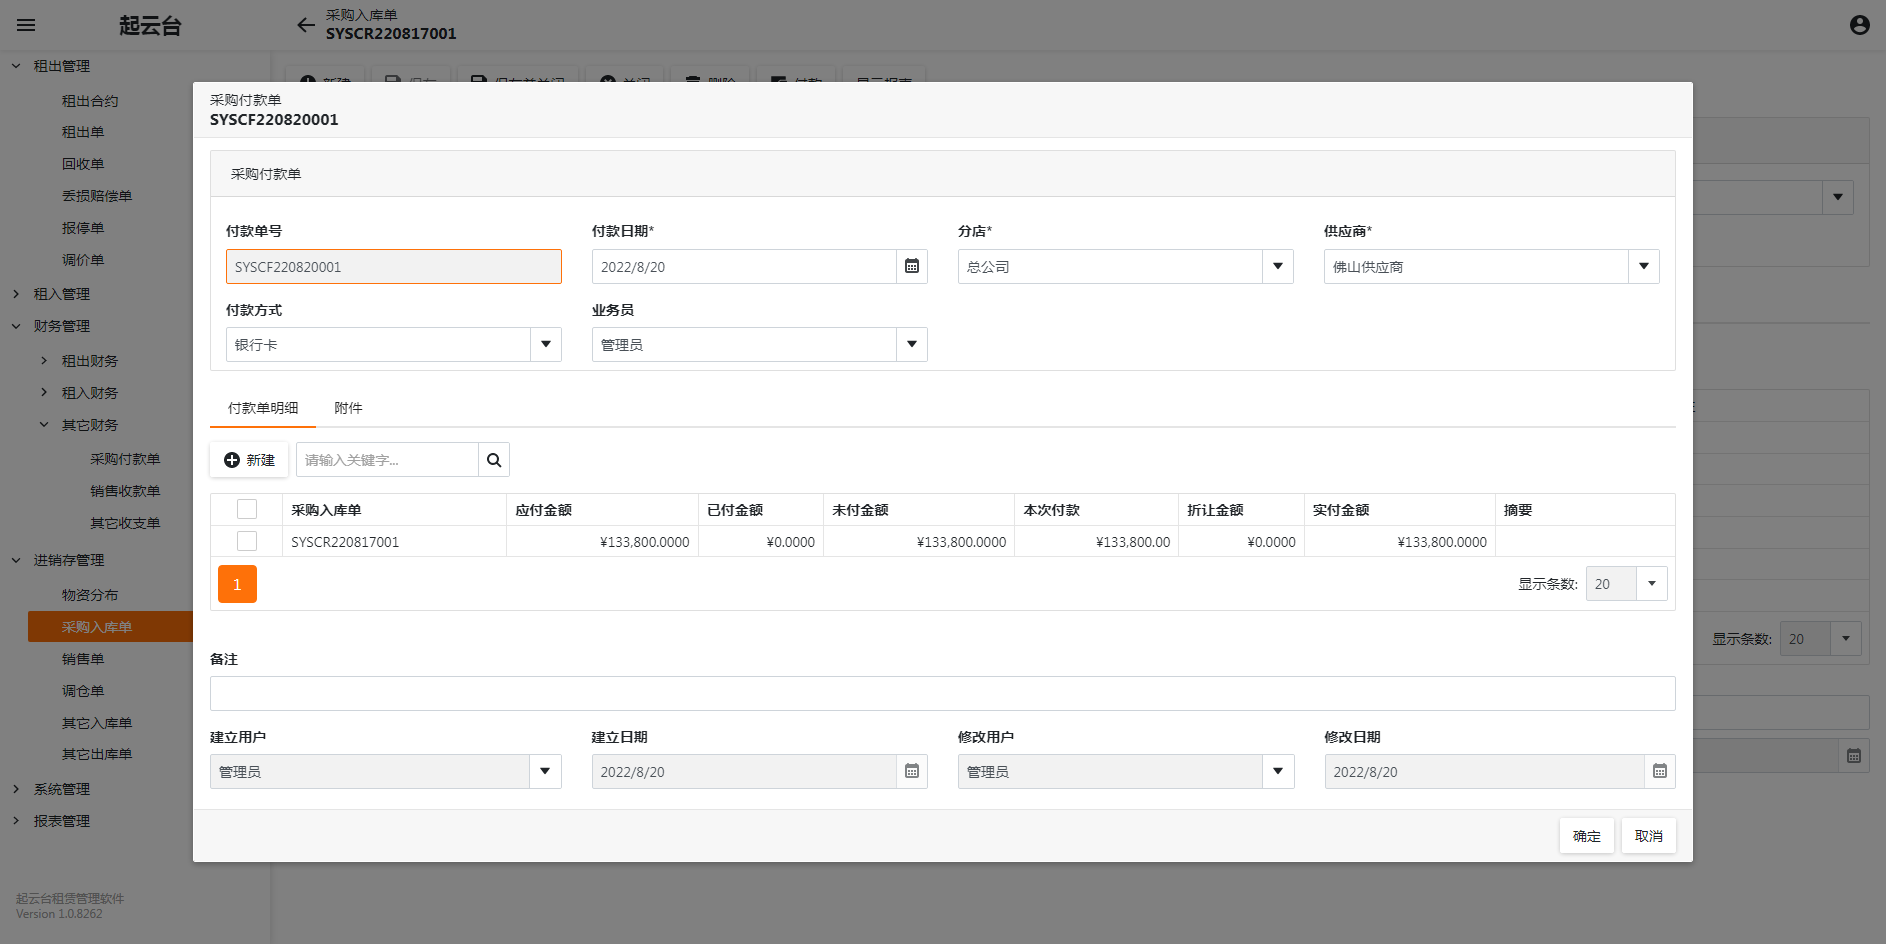The height and width of the screenshot is (944, 1886).
Task: Confirm the dialog with 确定
Action: tap(1587, 836)
